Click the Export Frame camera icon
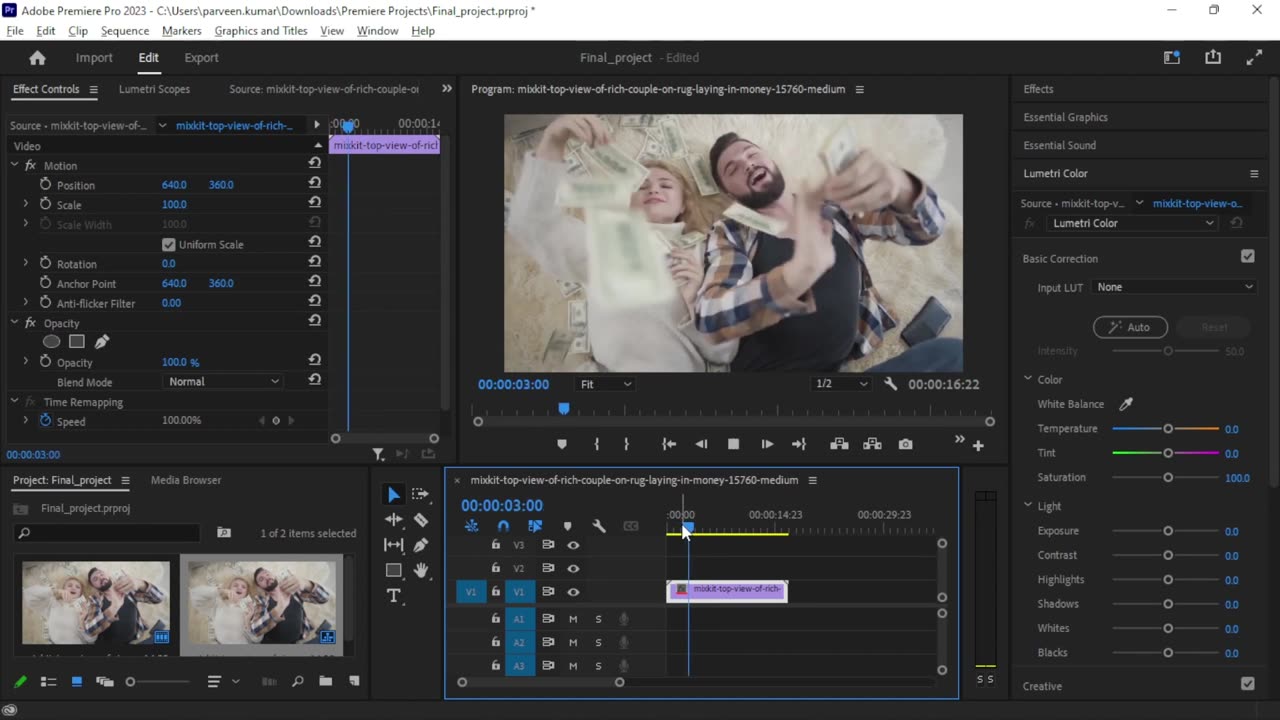Screen dimensions: 1280x720 [905, 444]
